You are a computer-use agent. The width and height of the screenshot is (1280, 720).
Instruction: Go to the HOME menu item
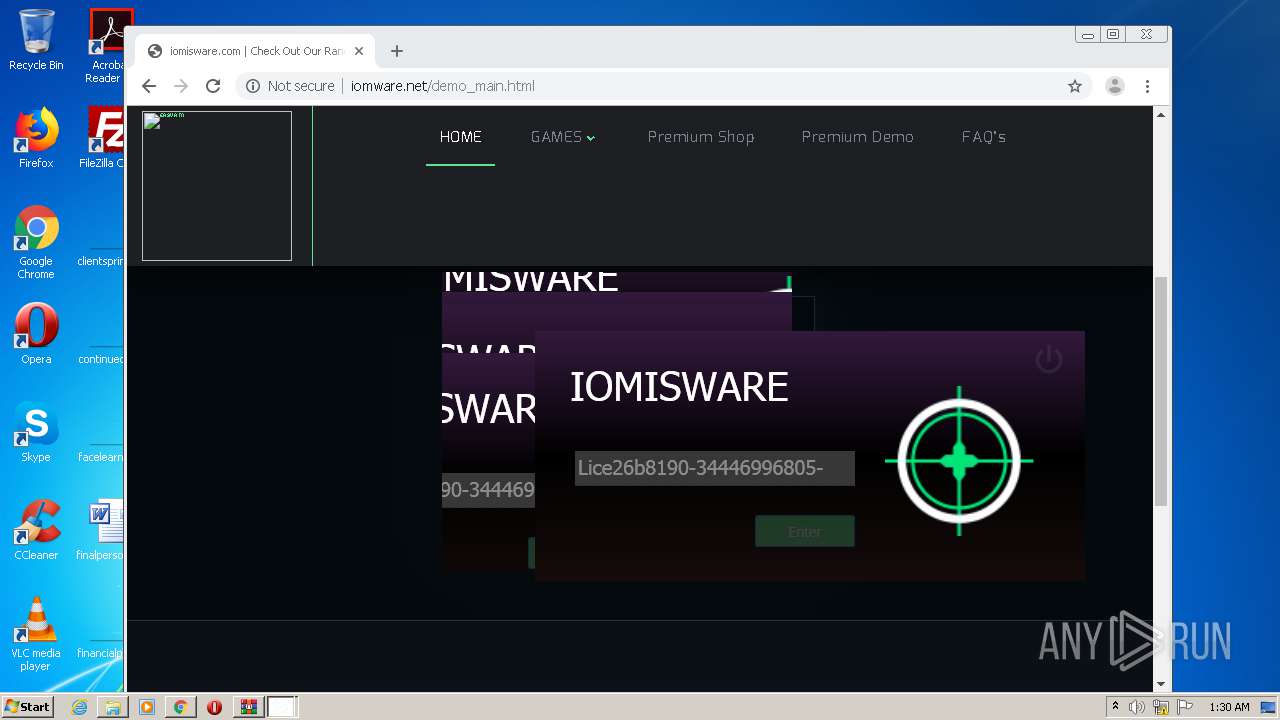[x=460, y=137]
